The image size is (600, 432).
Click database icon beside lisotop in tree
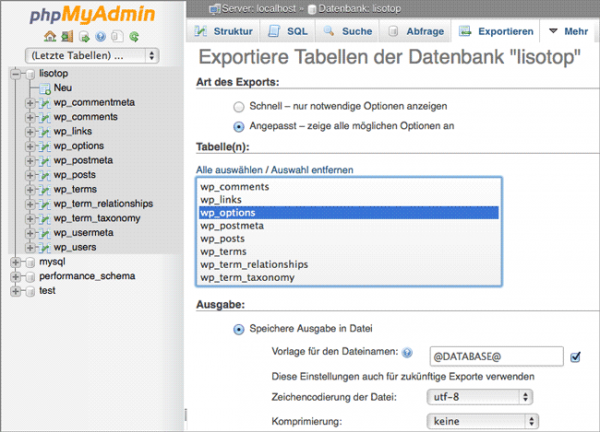(x=31, y=74)
